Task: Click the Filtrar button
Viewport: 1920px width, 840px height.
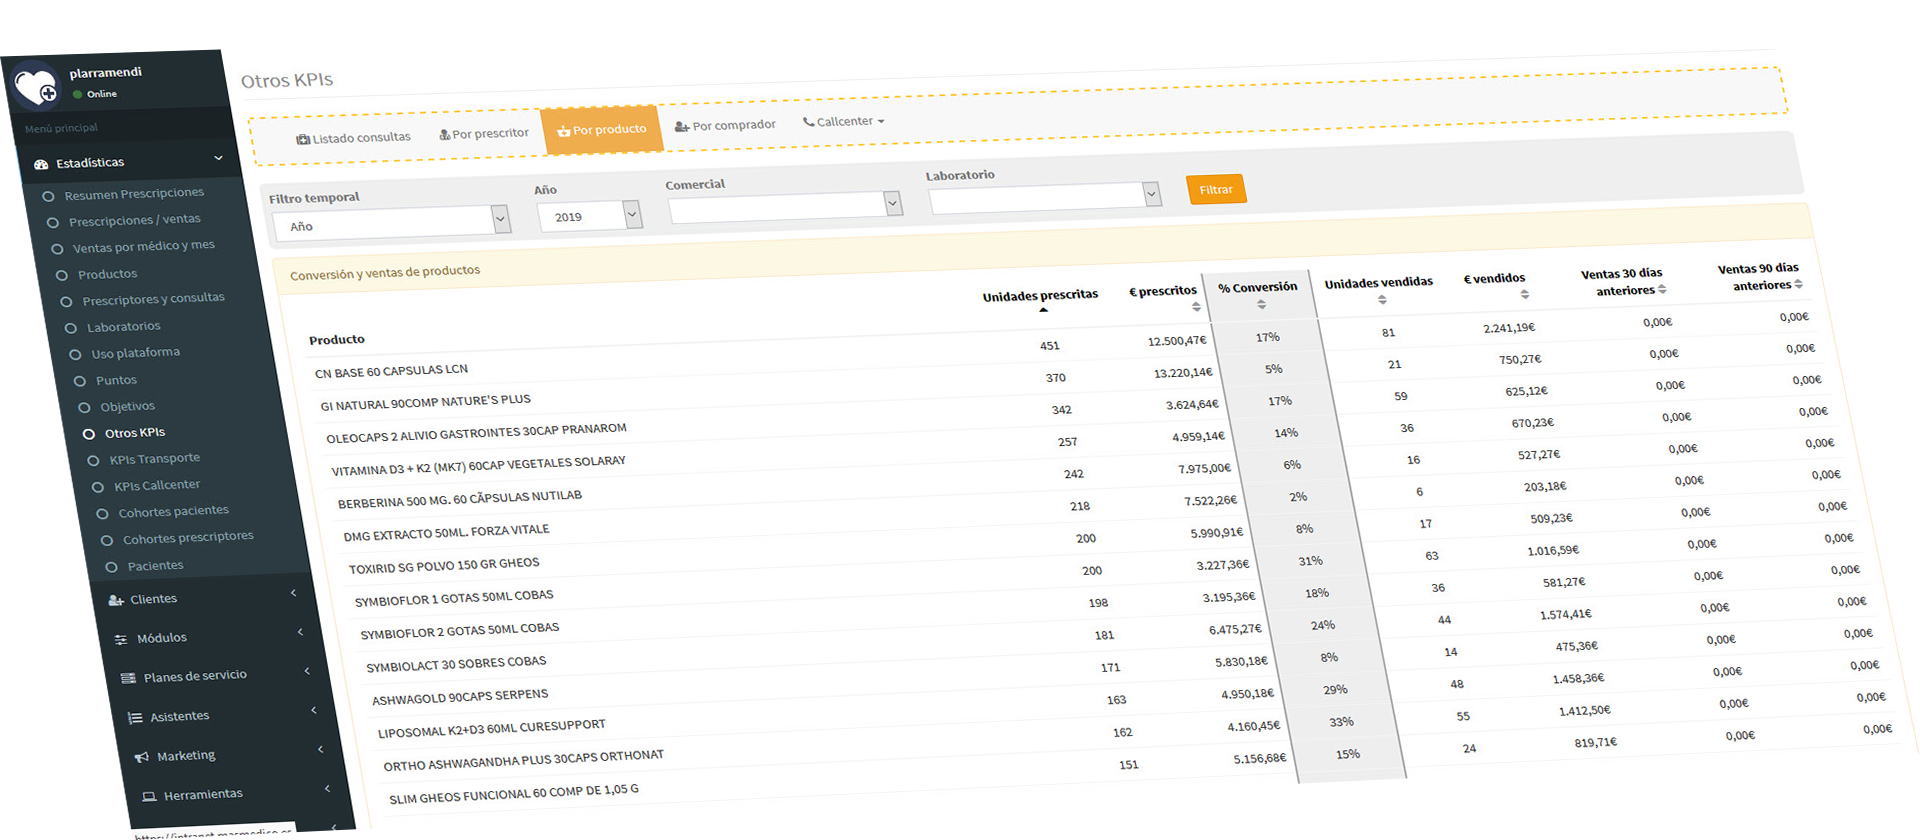Action: (x=1216, y=189)
